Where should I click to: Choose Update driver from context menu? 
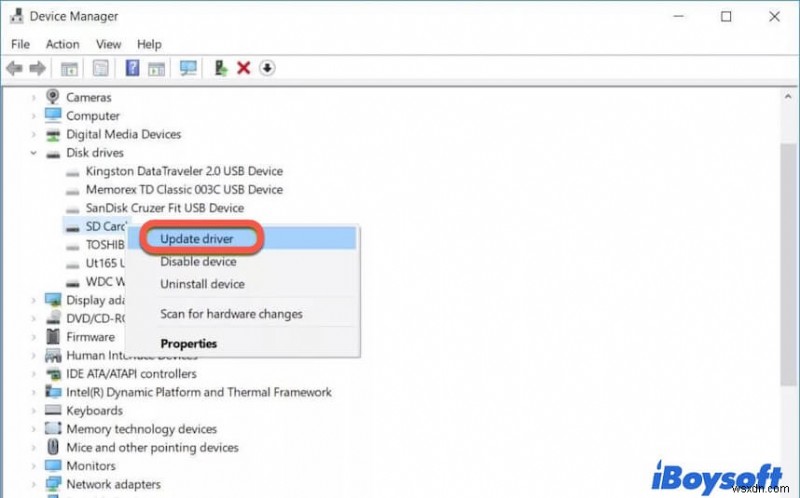242,238
